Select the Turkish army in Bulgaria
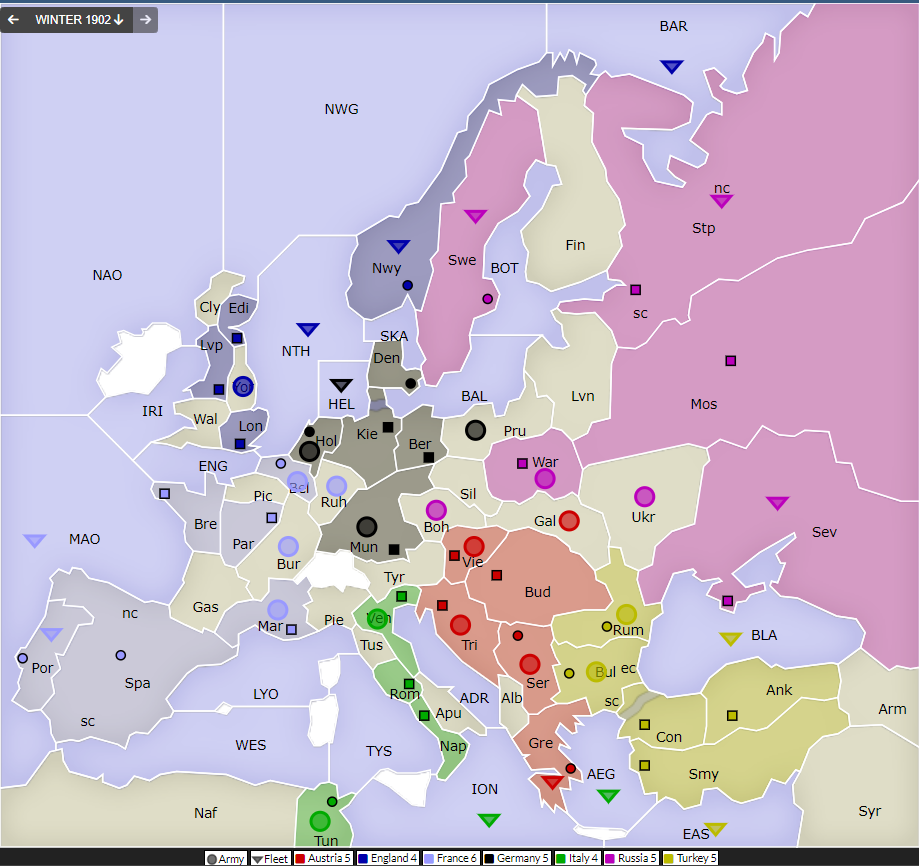The image size is (919, 866). (596, 672)
